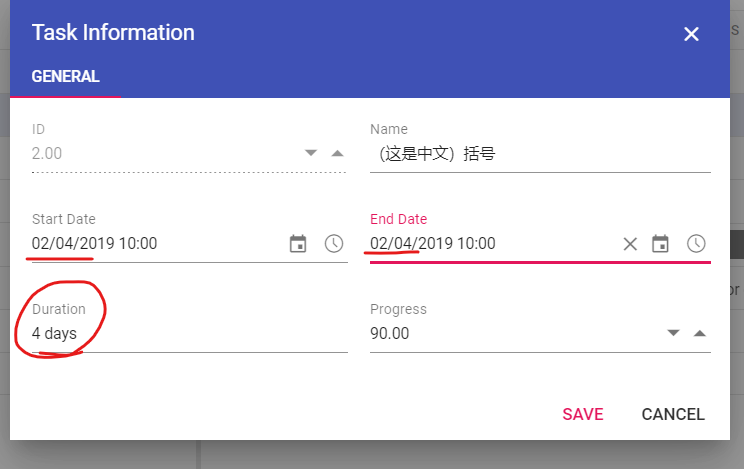Image resolution: width=744 pixels, height=469 pixels.
Task: Focus the Duration field showing 4 days
Action: (180, 334)
